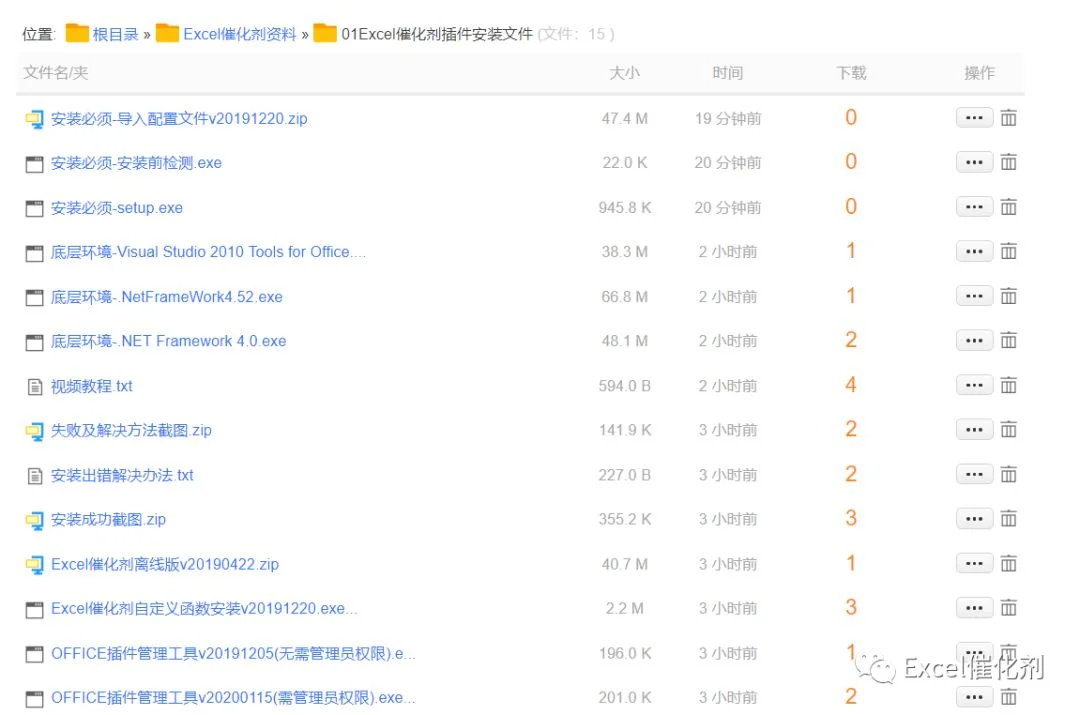Click the Excel催化剂资料 folder icon in breadcrumb
Image resolution: width=1080 pixels, height=715 pixels.
coord(167,33)
